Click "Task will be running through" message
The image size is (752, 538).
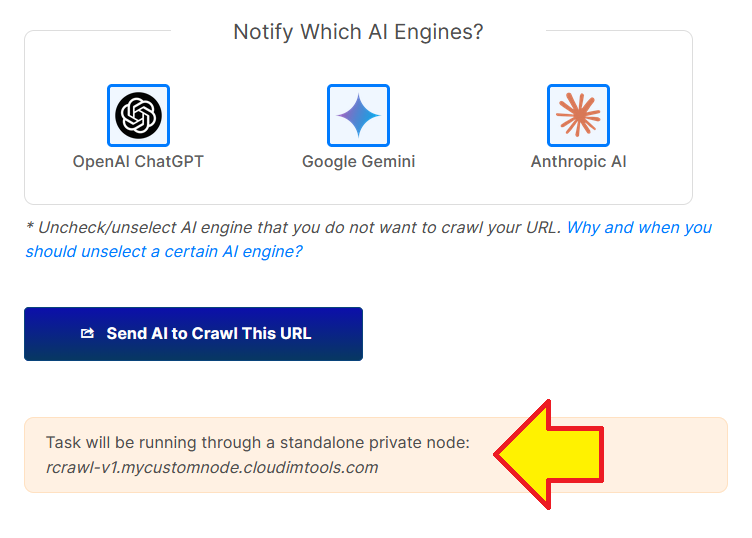pyautogui.click(x=150, y=442)
